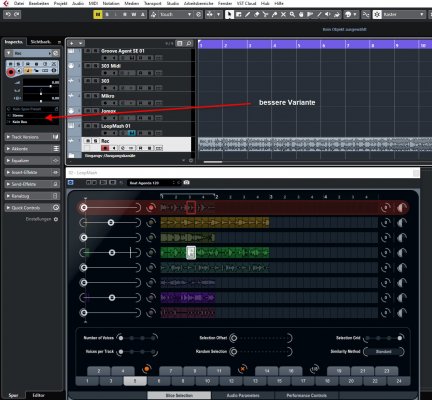The image size is (432, 400).
Task: Adjust Number of Voices slider
Action: point(137,338)
